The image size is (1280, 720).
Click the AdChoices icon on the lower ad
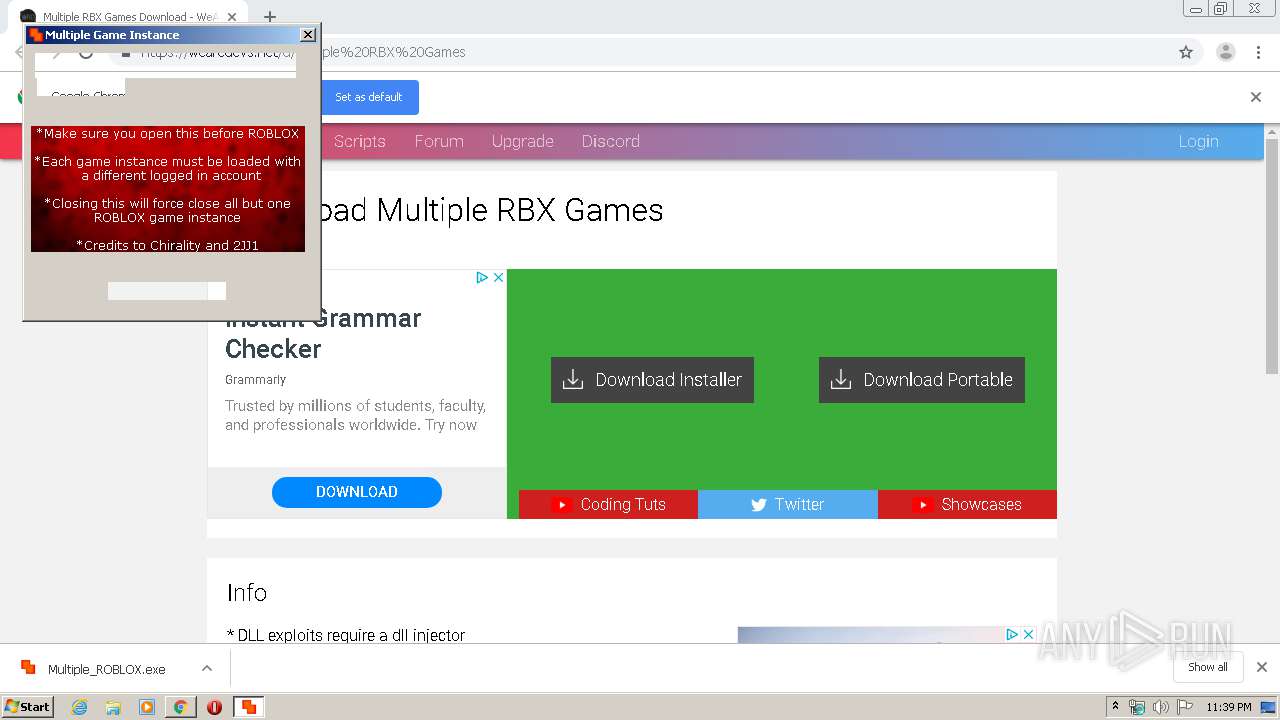coord(1012,634)
